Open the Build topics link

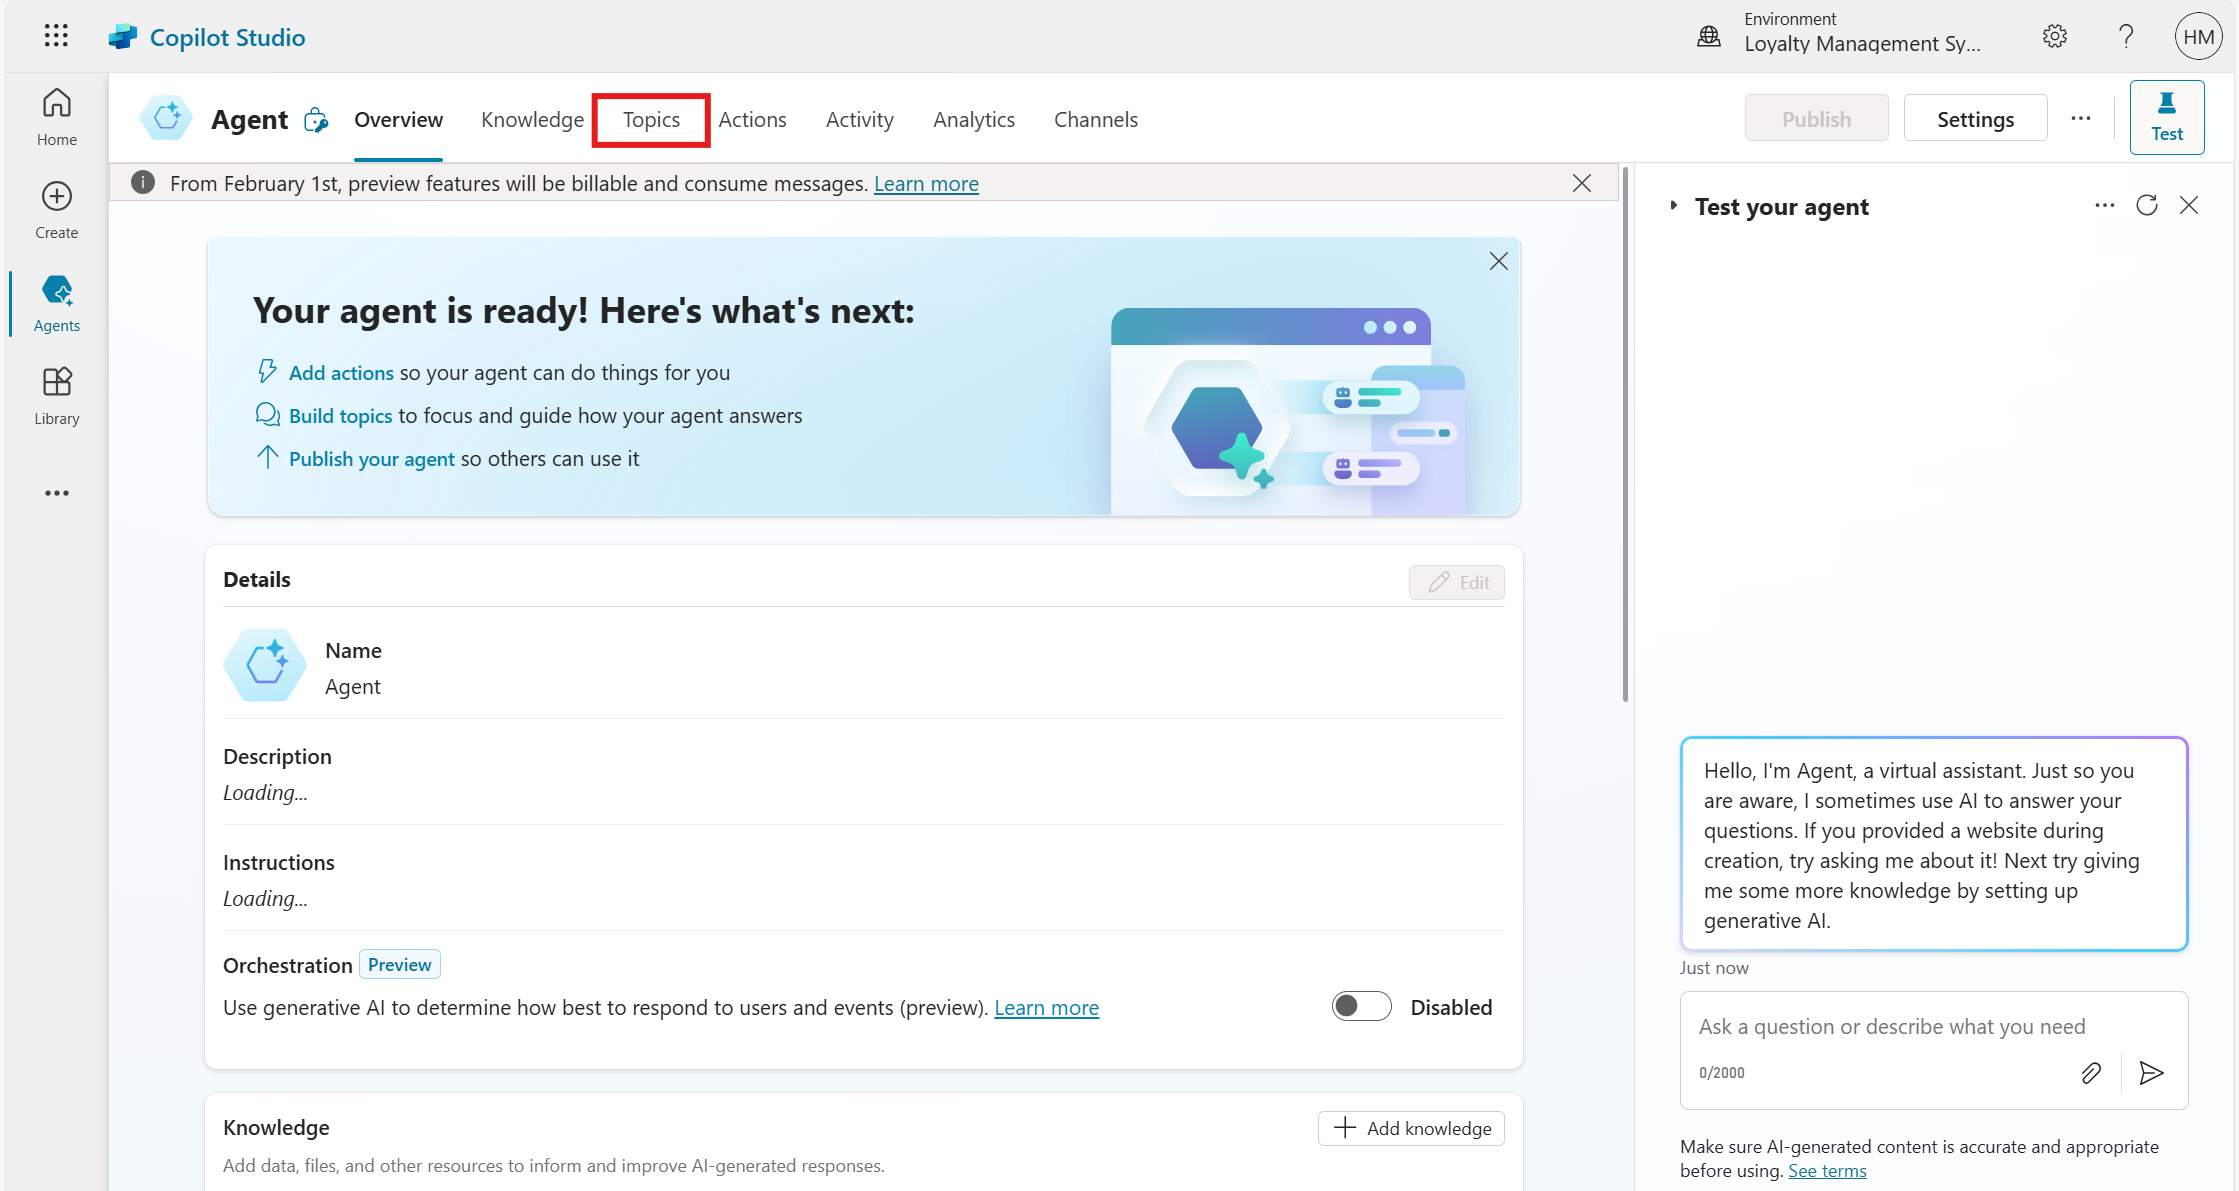click(x=340, y=416)
